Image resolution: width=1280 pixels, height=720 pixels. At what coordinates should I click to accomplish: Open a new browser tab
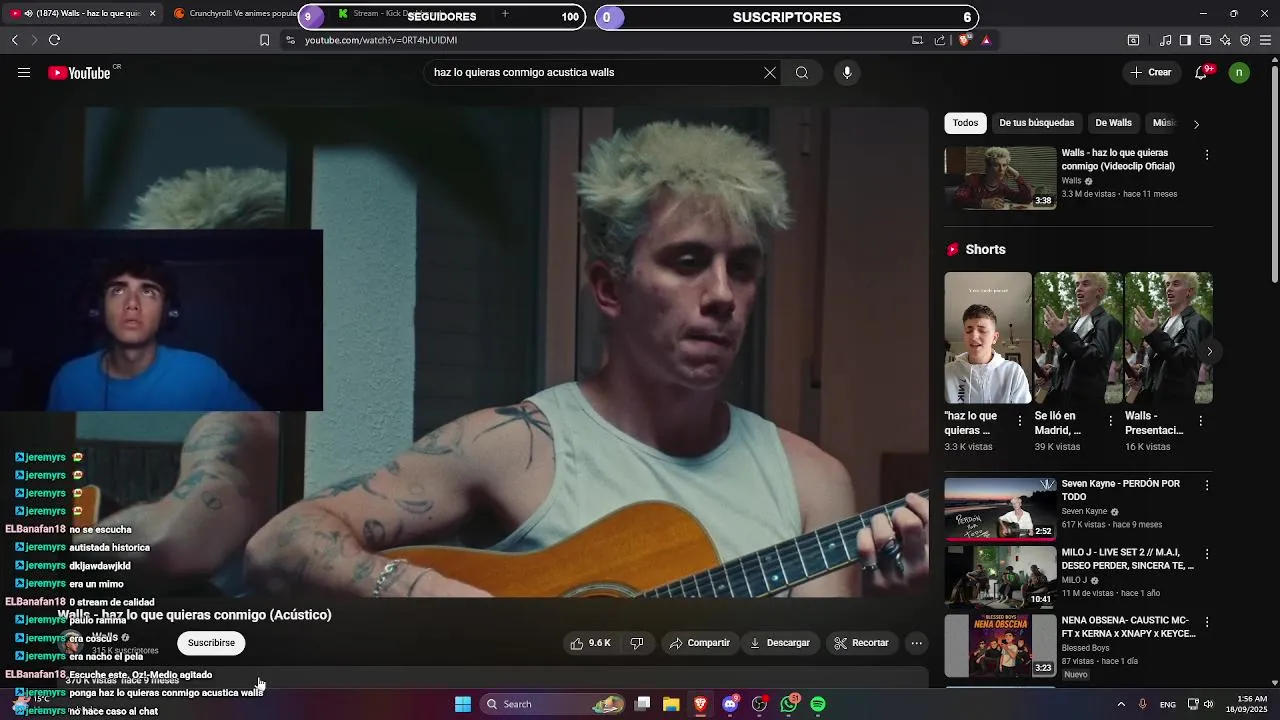(x=505, y=14)
